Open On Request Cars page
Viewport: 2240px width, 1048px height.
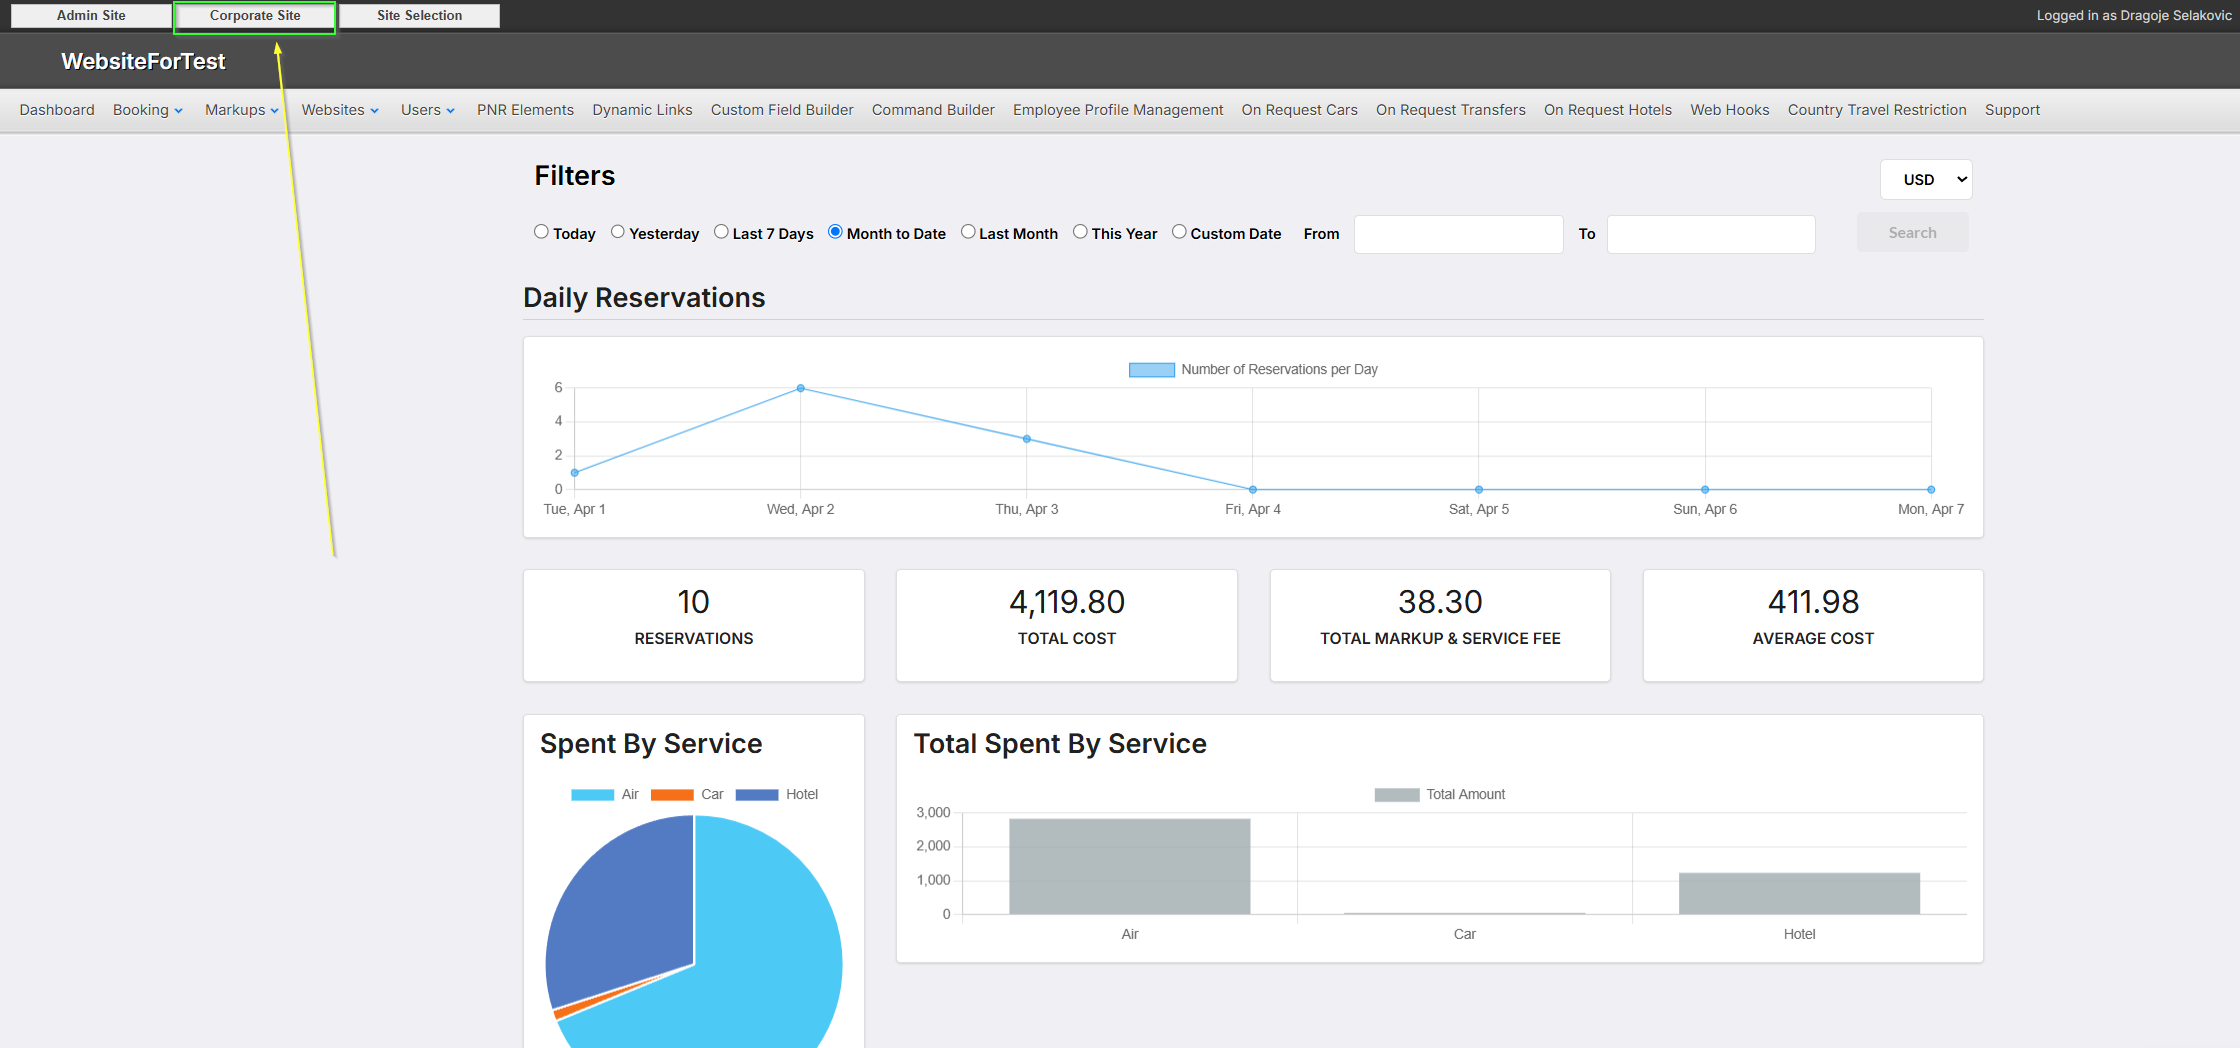click(x=1299, y=110)
